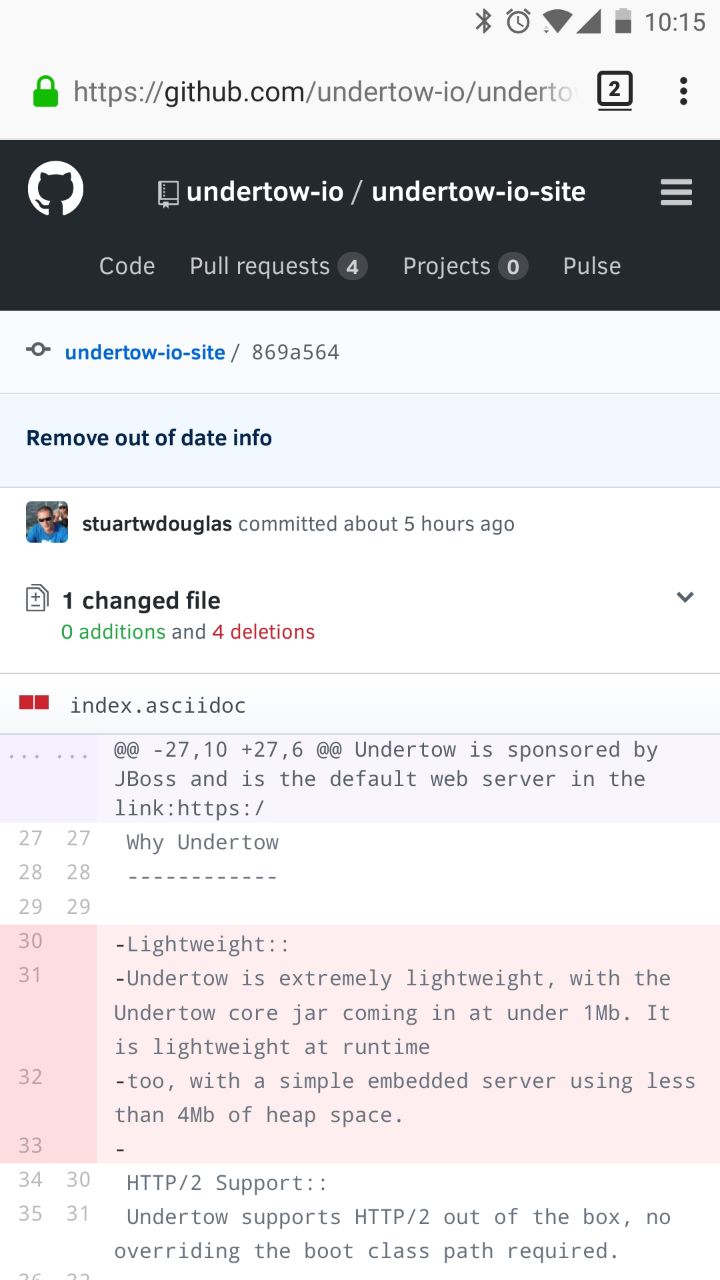Open the hamburger navigation menu
This screenshot has height=1280, width=720.
[x=676, y=192]
